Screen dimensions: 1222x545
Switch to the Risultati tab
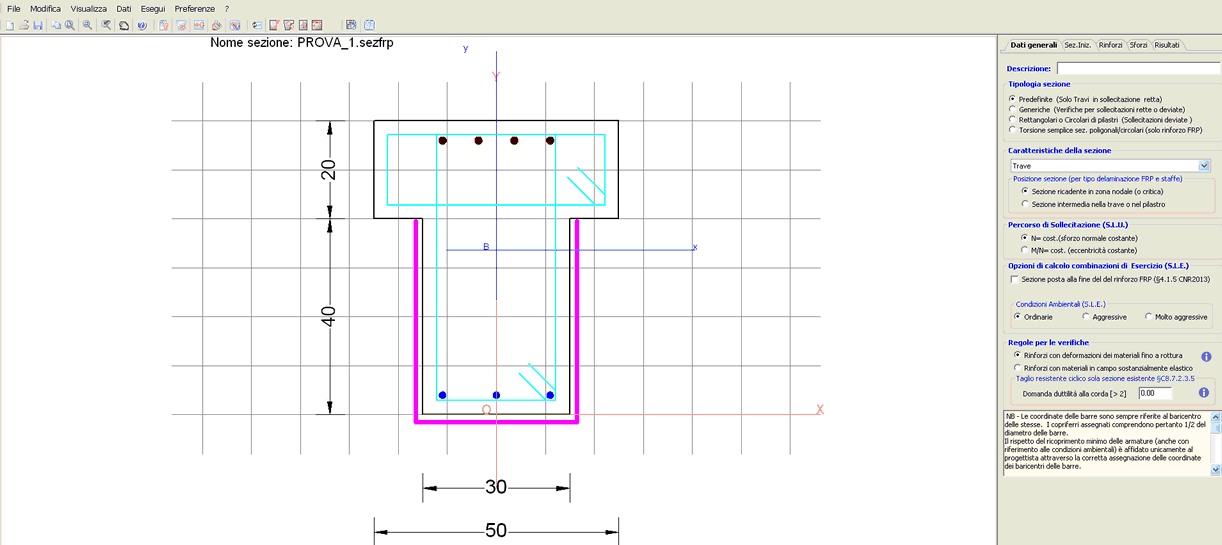coord(1167,45)
